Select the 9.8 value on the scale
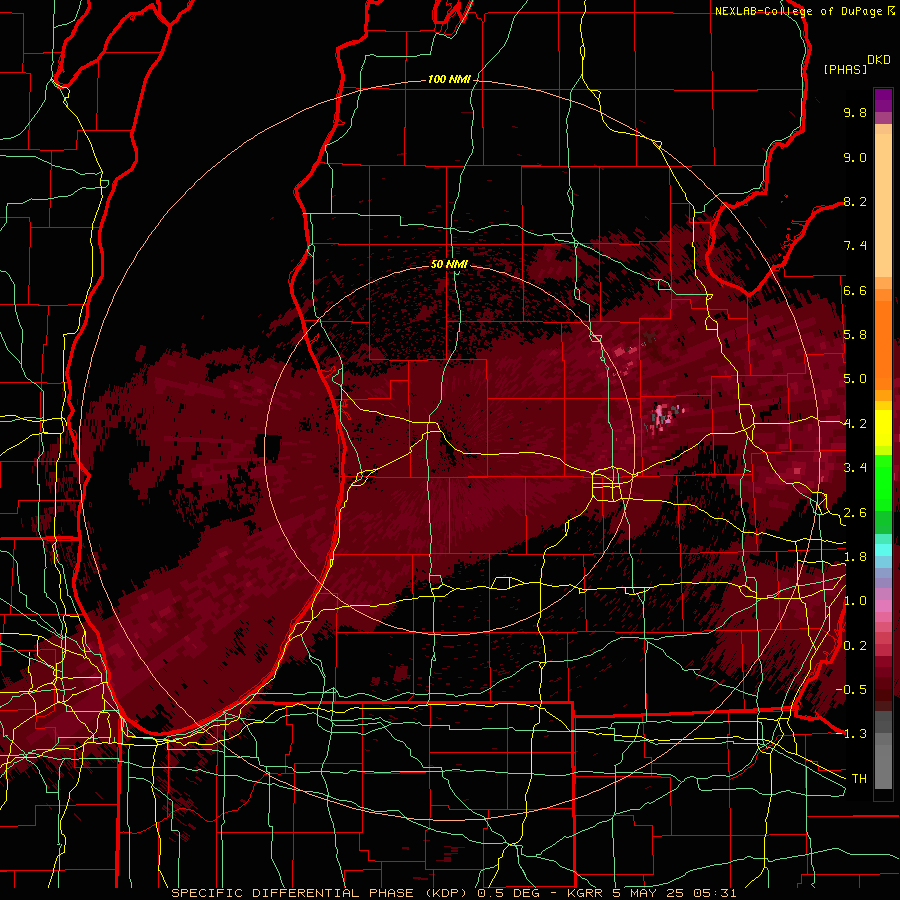 [x=855, y=112]
